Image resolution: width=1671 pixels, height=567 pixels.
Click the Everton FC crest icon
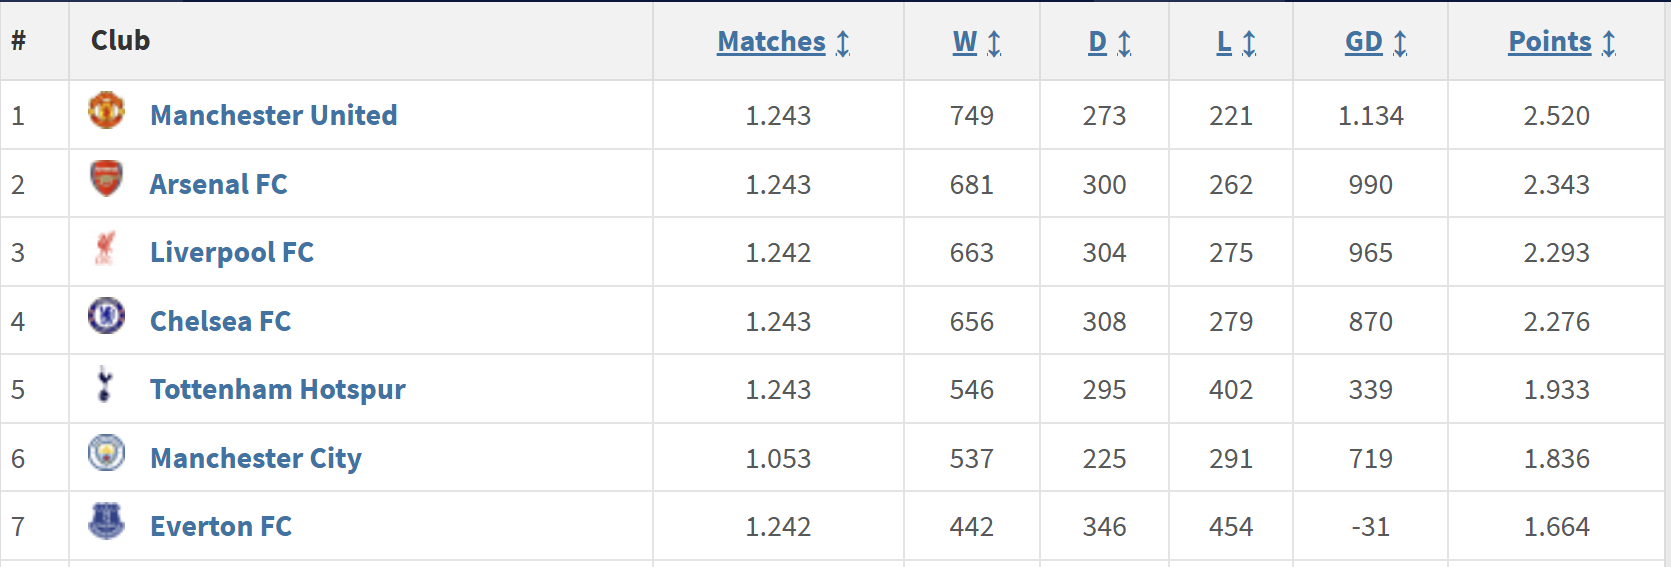coord(106,521)
